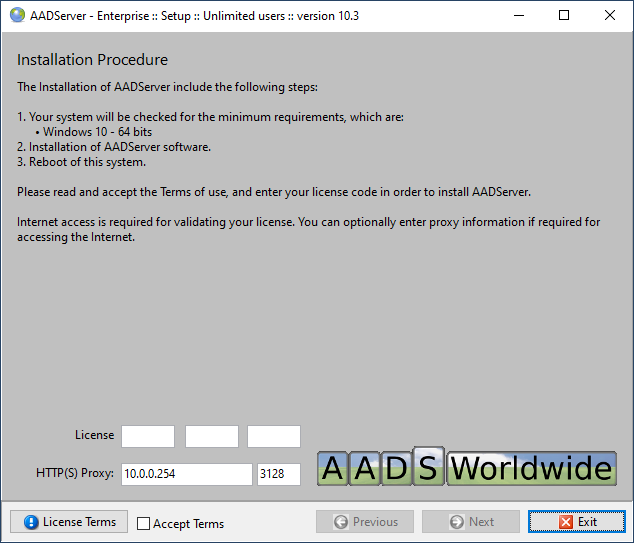Click the second 'A' tile in AADS logo

(x=365, y=469)
